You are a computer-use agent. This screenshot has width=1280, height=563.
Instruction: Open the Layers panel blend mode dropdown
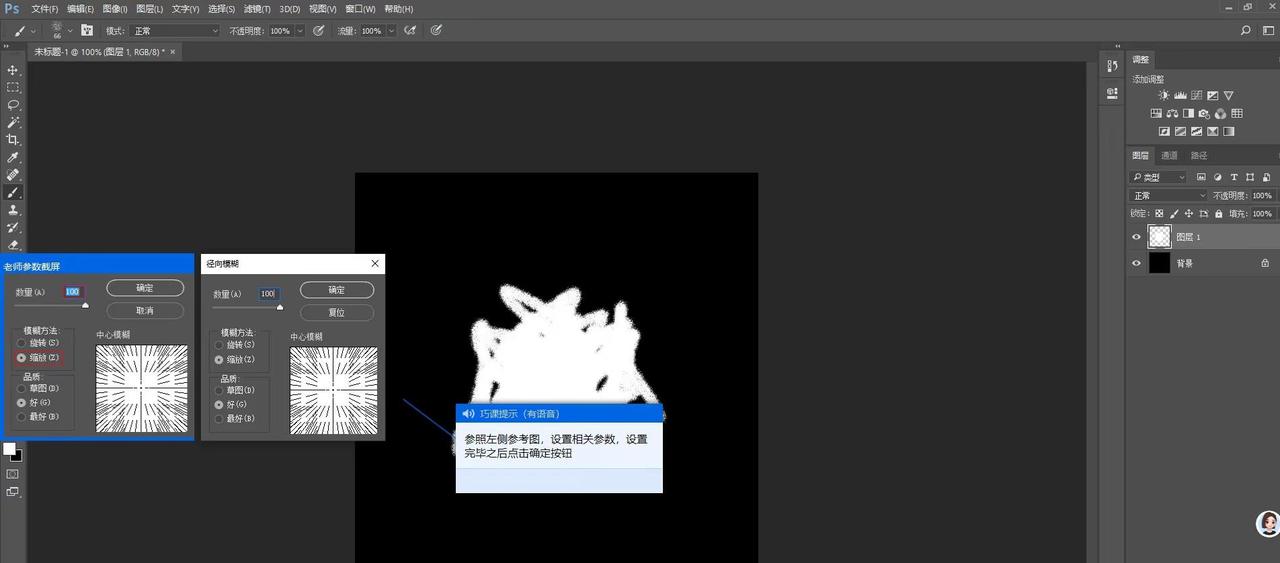coord(1168,196)
